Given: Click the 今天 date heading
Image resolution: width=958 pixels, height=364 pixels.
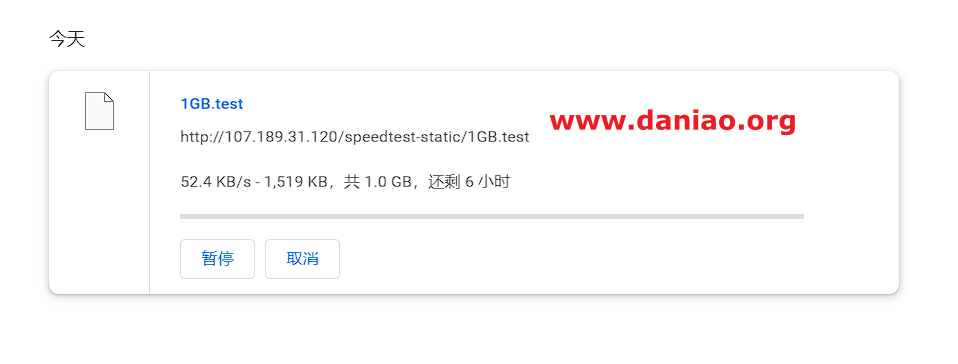Looking at the screenshot, I should pos(67,40).
